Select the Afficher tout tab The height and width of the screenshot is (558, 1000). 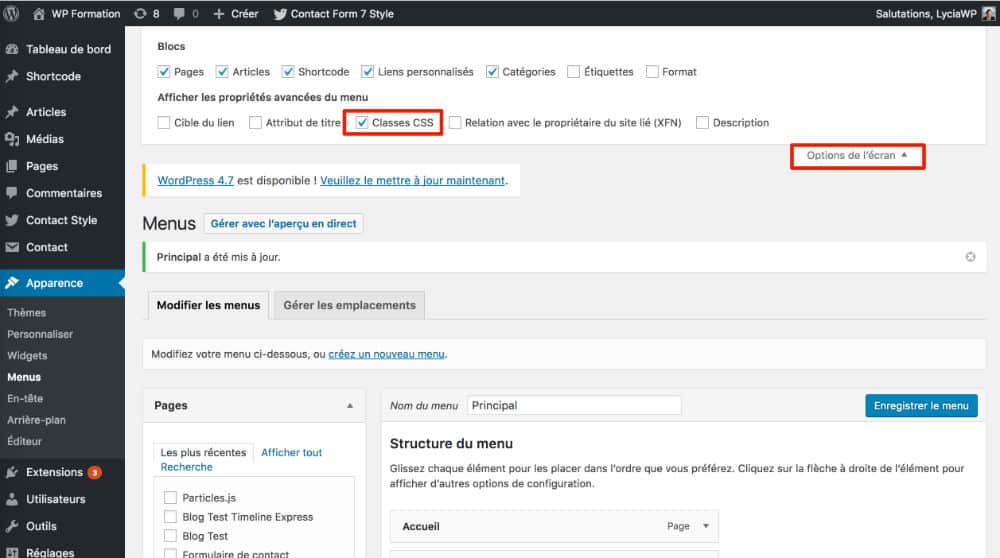(291, 452)
